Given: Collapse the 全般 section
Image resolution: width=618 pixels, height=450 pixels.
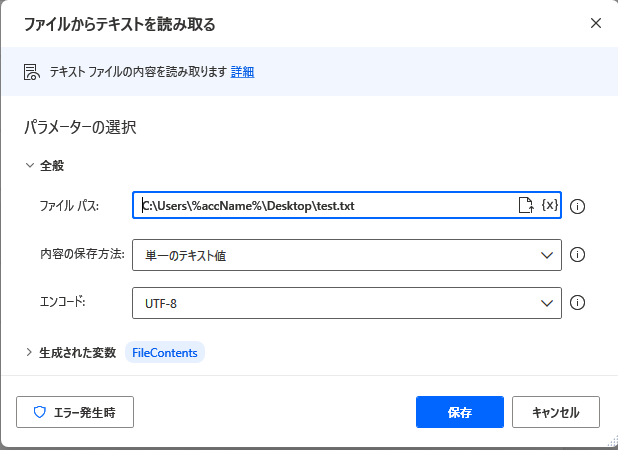Looking at the screenshot, I should [30, 165].
